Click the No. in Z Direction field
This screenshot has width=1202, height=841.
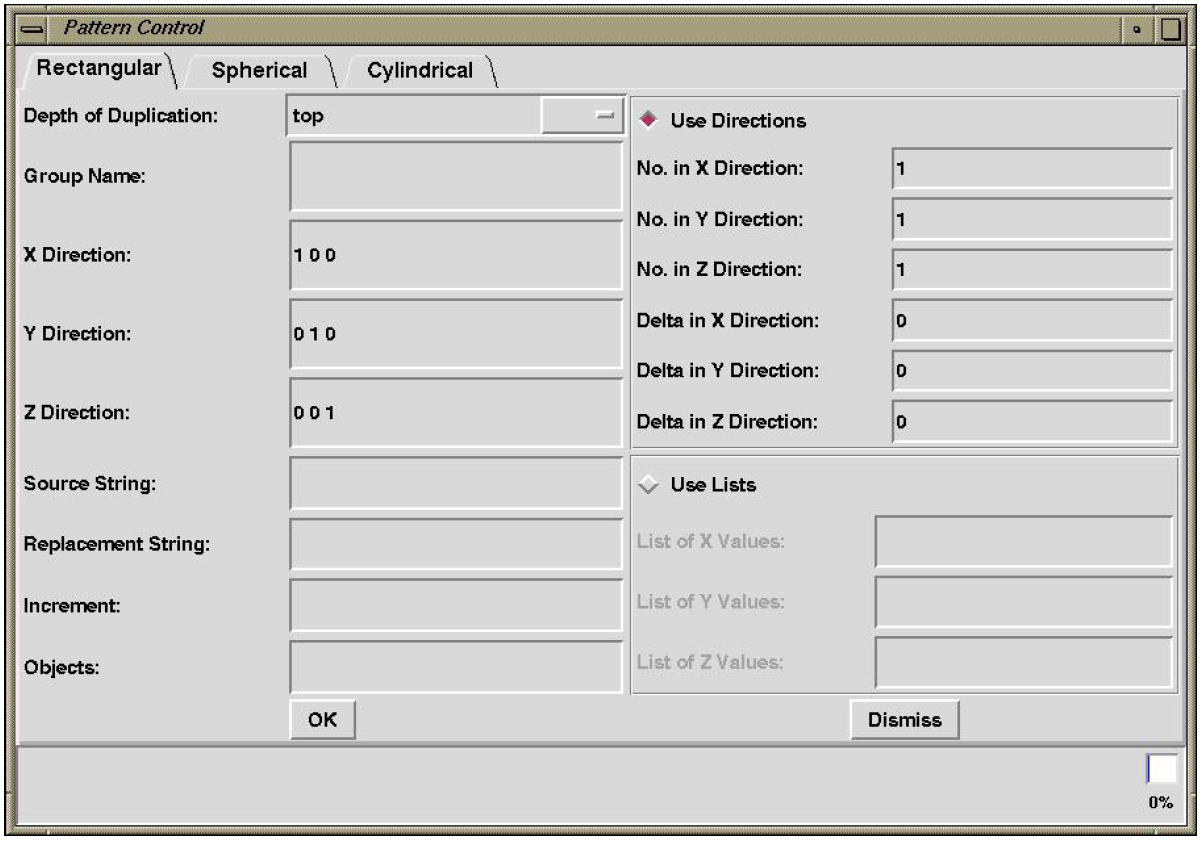[1032, 270]
